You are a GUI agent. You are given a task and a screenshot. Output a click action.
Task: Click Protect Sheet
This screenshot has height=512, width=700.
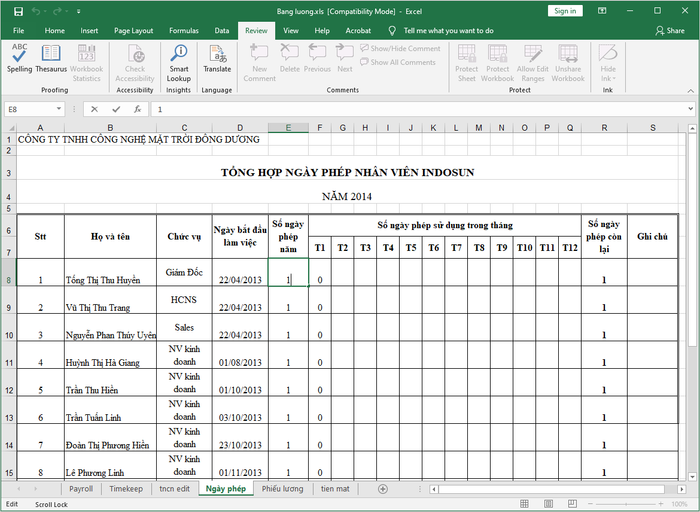click(x=467, y=63)
